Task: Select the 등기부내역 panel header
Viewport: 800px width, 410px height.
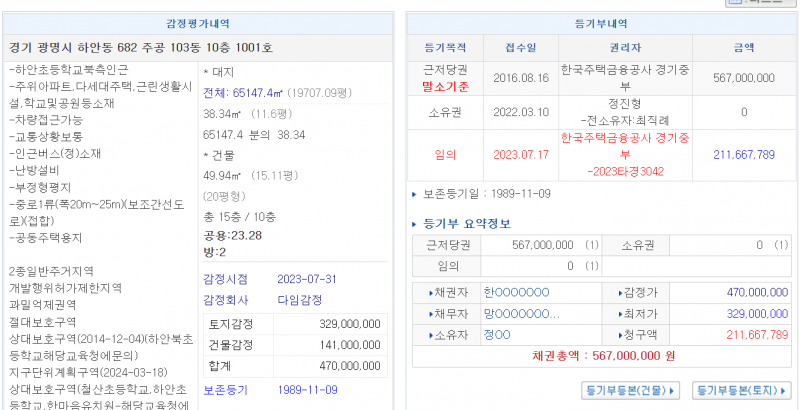Action: [x=603, y=23]
